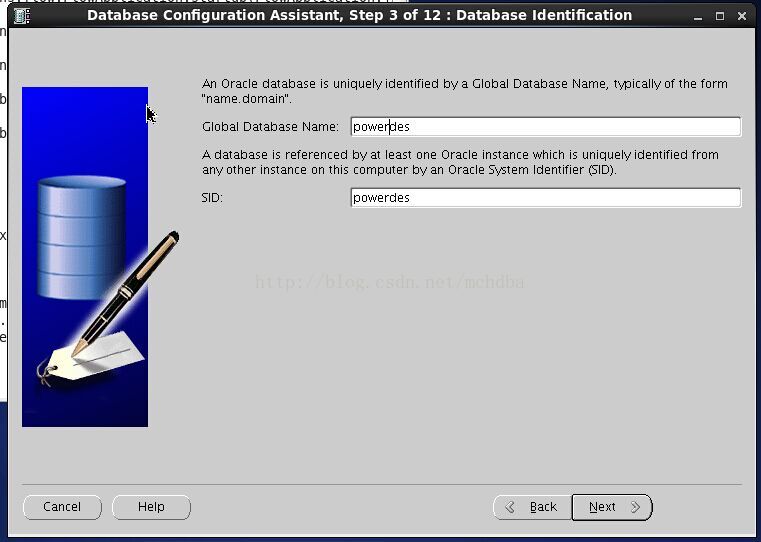Click the database cylinder illustration
Viewport: 761px width, 542px height.
[x=82, y=237]
